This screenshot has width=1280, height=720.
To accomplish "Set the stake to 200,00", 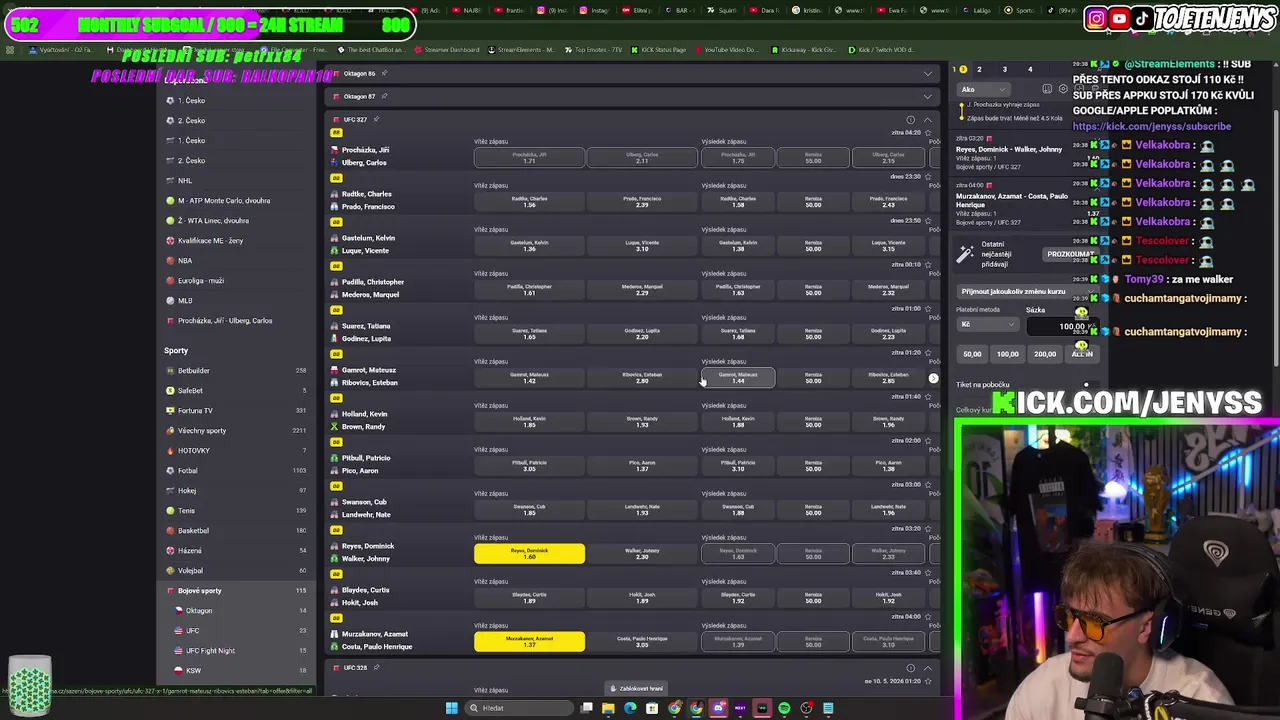I will coord(1045,354).
